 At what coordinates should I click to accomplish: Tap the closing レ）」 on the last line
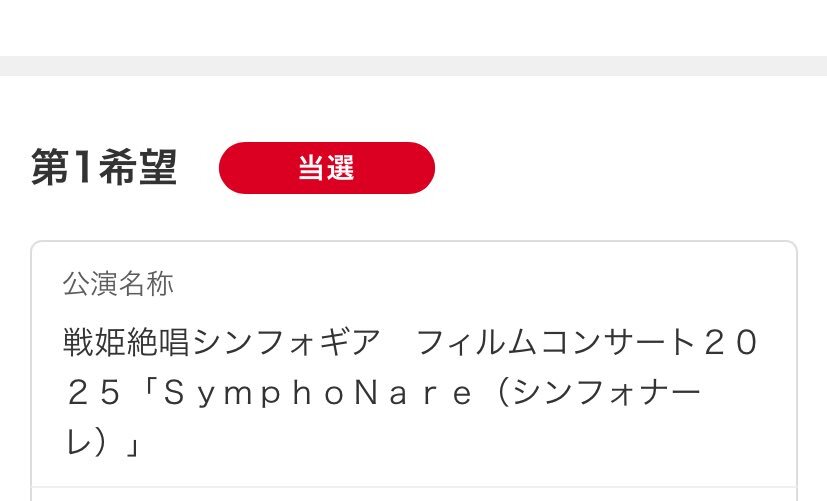pyautogui.click(x=102, y=442)
